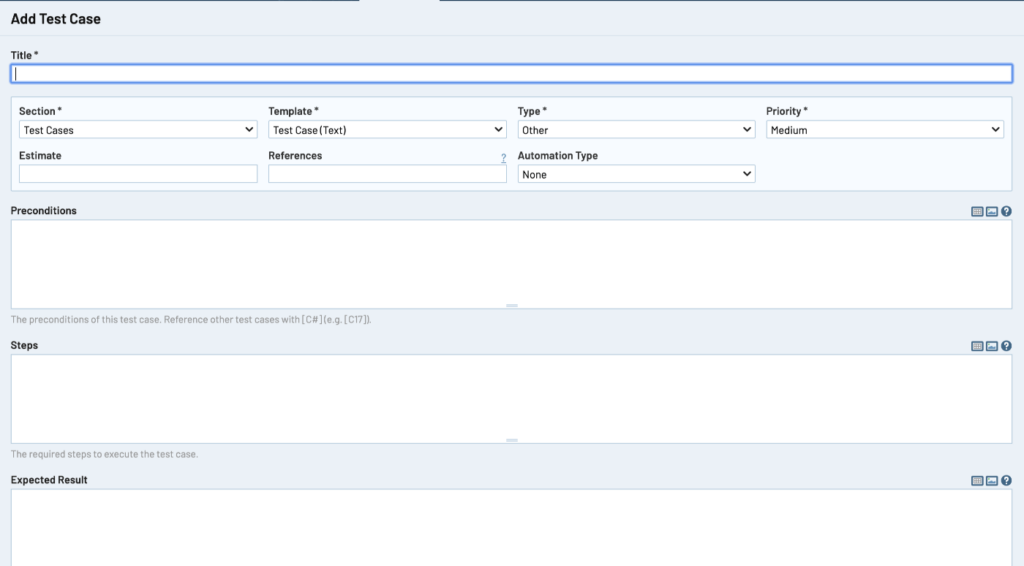The width and height of the screenshot is (1024, 566).
Task: Add an image to Expected Result via image icon
Action: [x=992, y=480]
